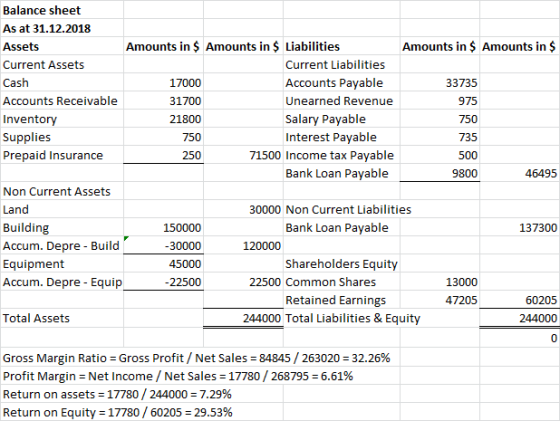Click the net building value 120000

[x=244, y=246]
